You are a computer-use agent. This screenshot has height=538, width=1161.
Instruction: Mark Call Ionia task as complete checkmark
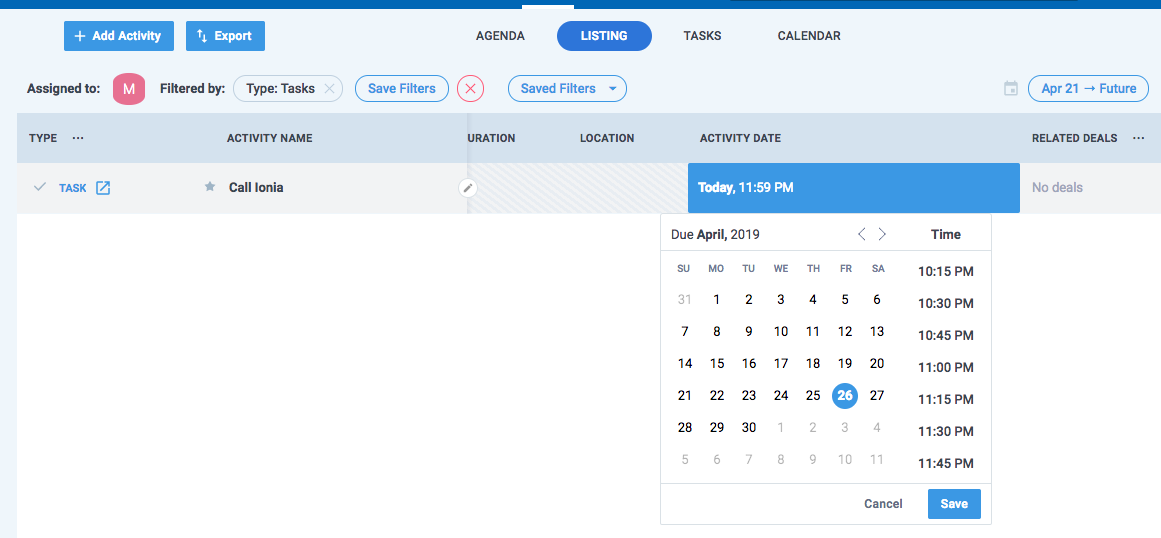click(40, 187)
